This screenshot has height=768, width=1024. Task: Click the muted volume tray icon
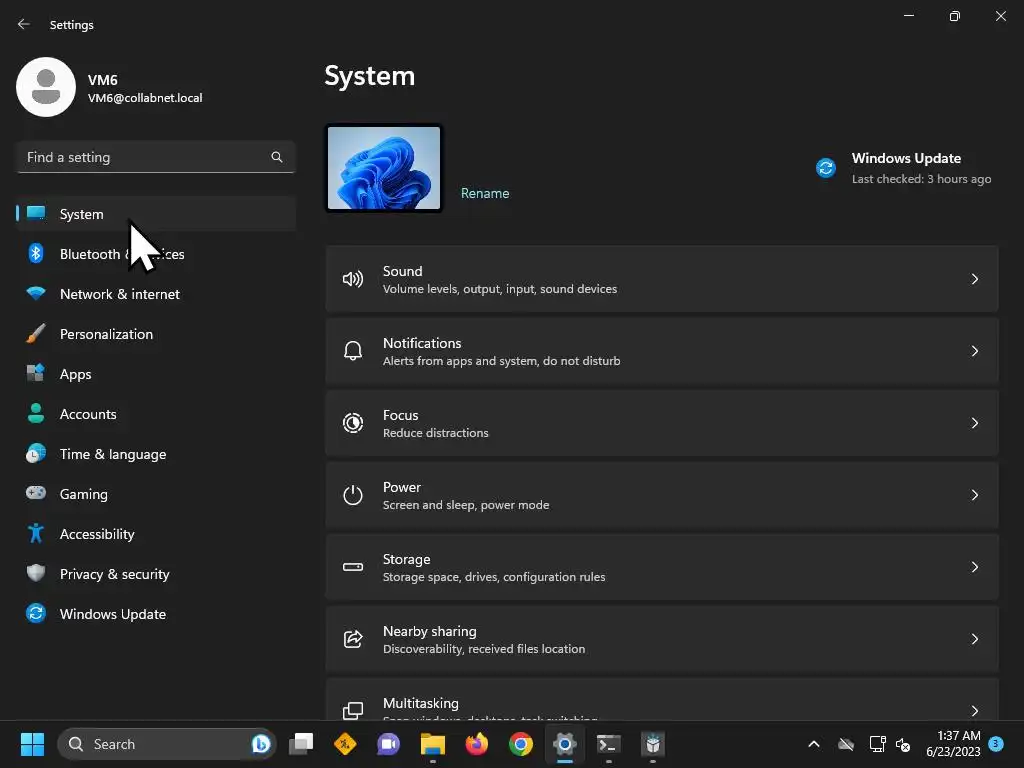903,744
